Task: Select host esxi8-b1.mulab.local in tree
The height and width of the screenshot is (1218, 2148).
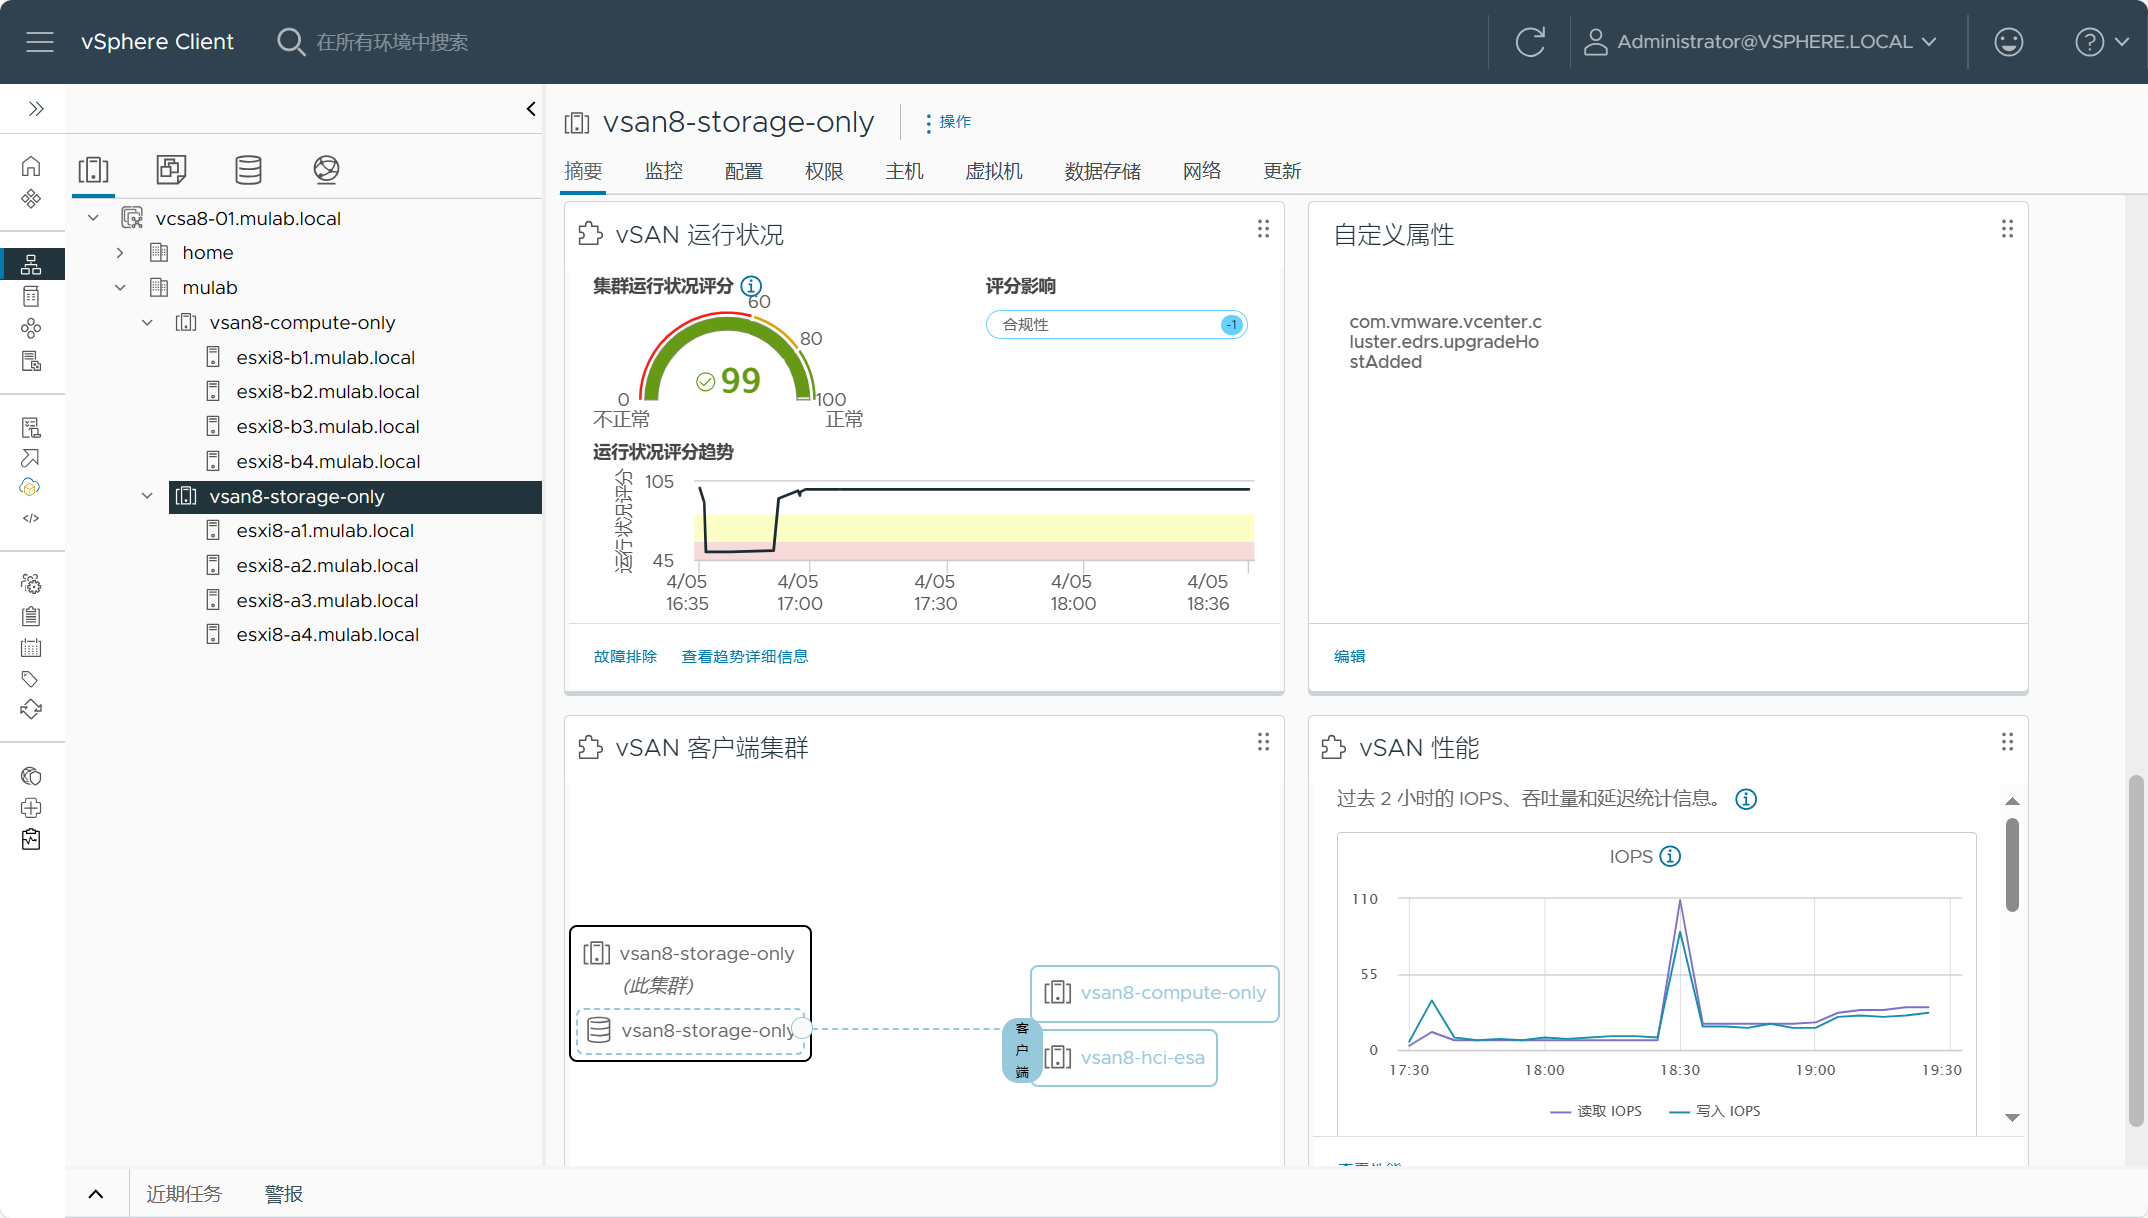Action: click(x=326, y=358)
